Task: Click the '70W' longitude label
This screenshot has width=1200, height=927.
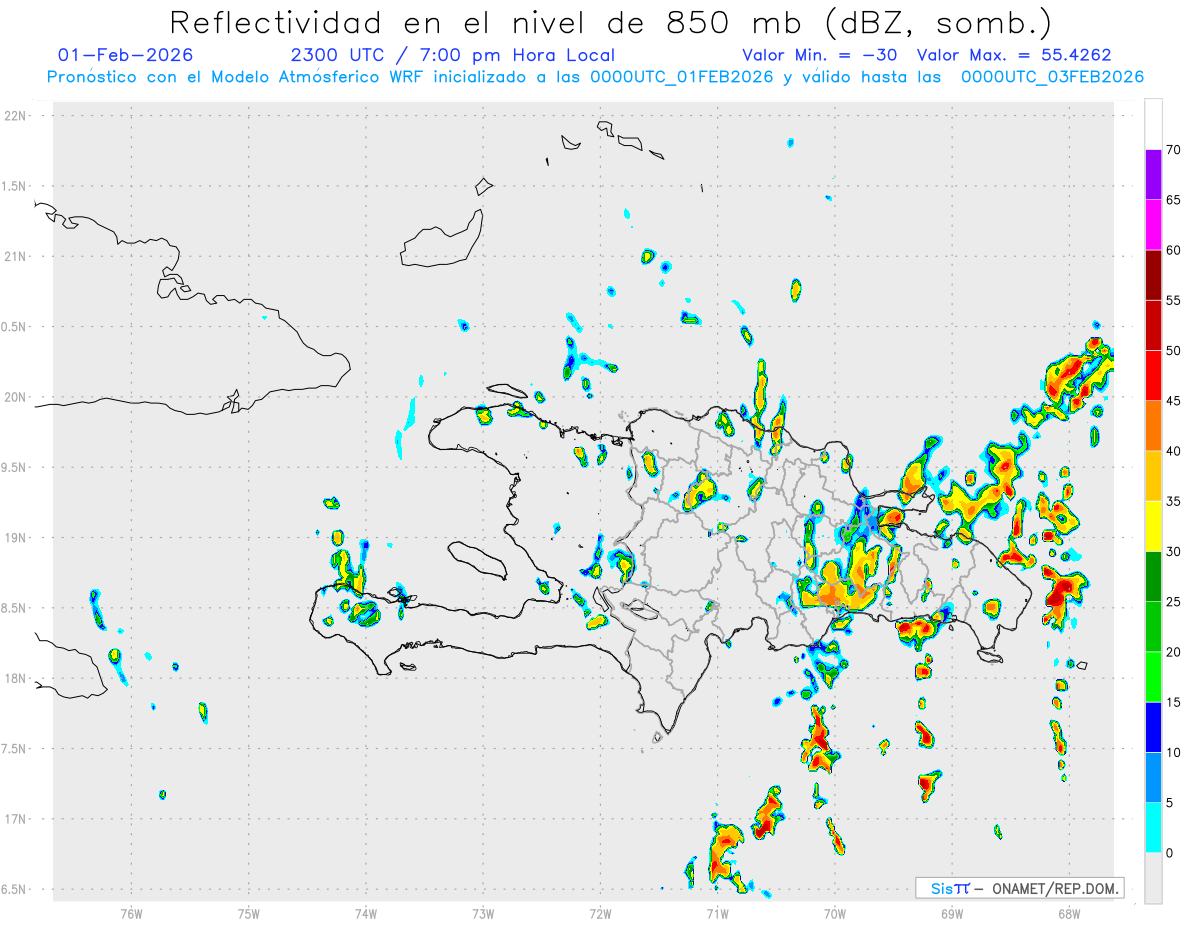Action: pos(835,913)
